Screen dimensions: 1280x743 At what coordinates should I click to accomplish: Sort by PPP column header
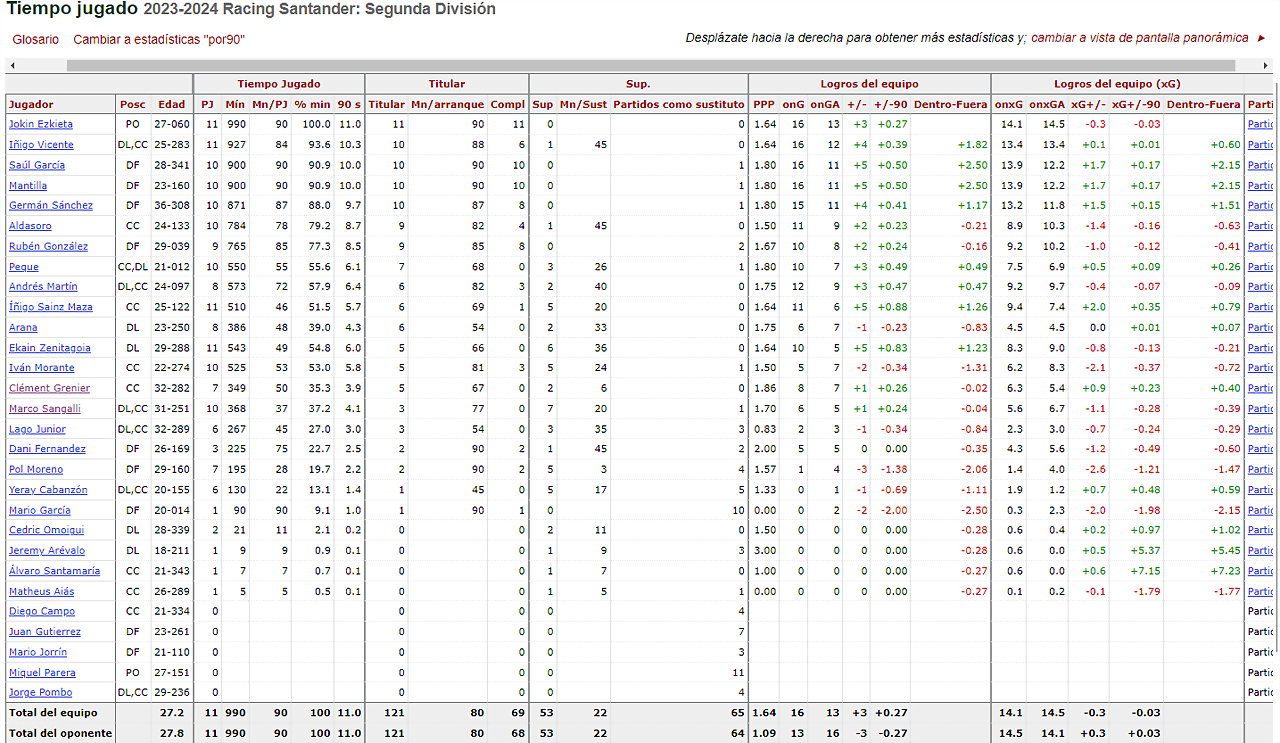(764, 104)
